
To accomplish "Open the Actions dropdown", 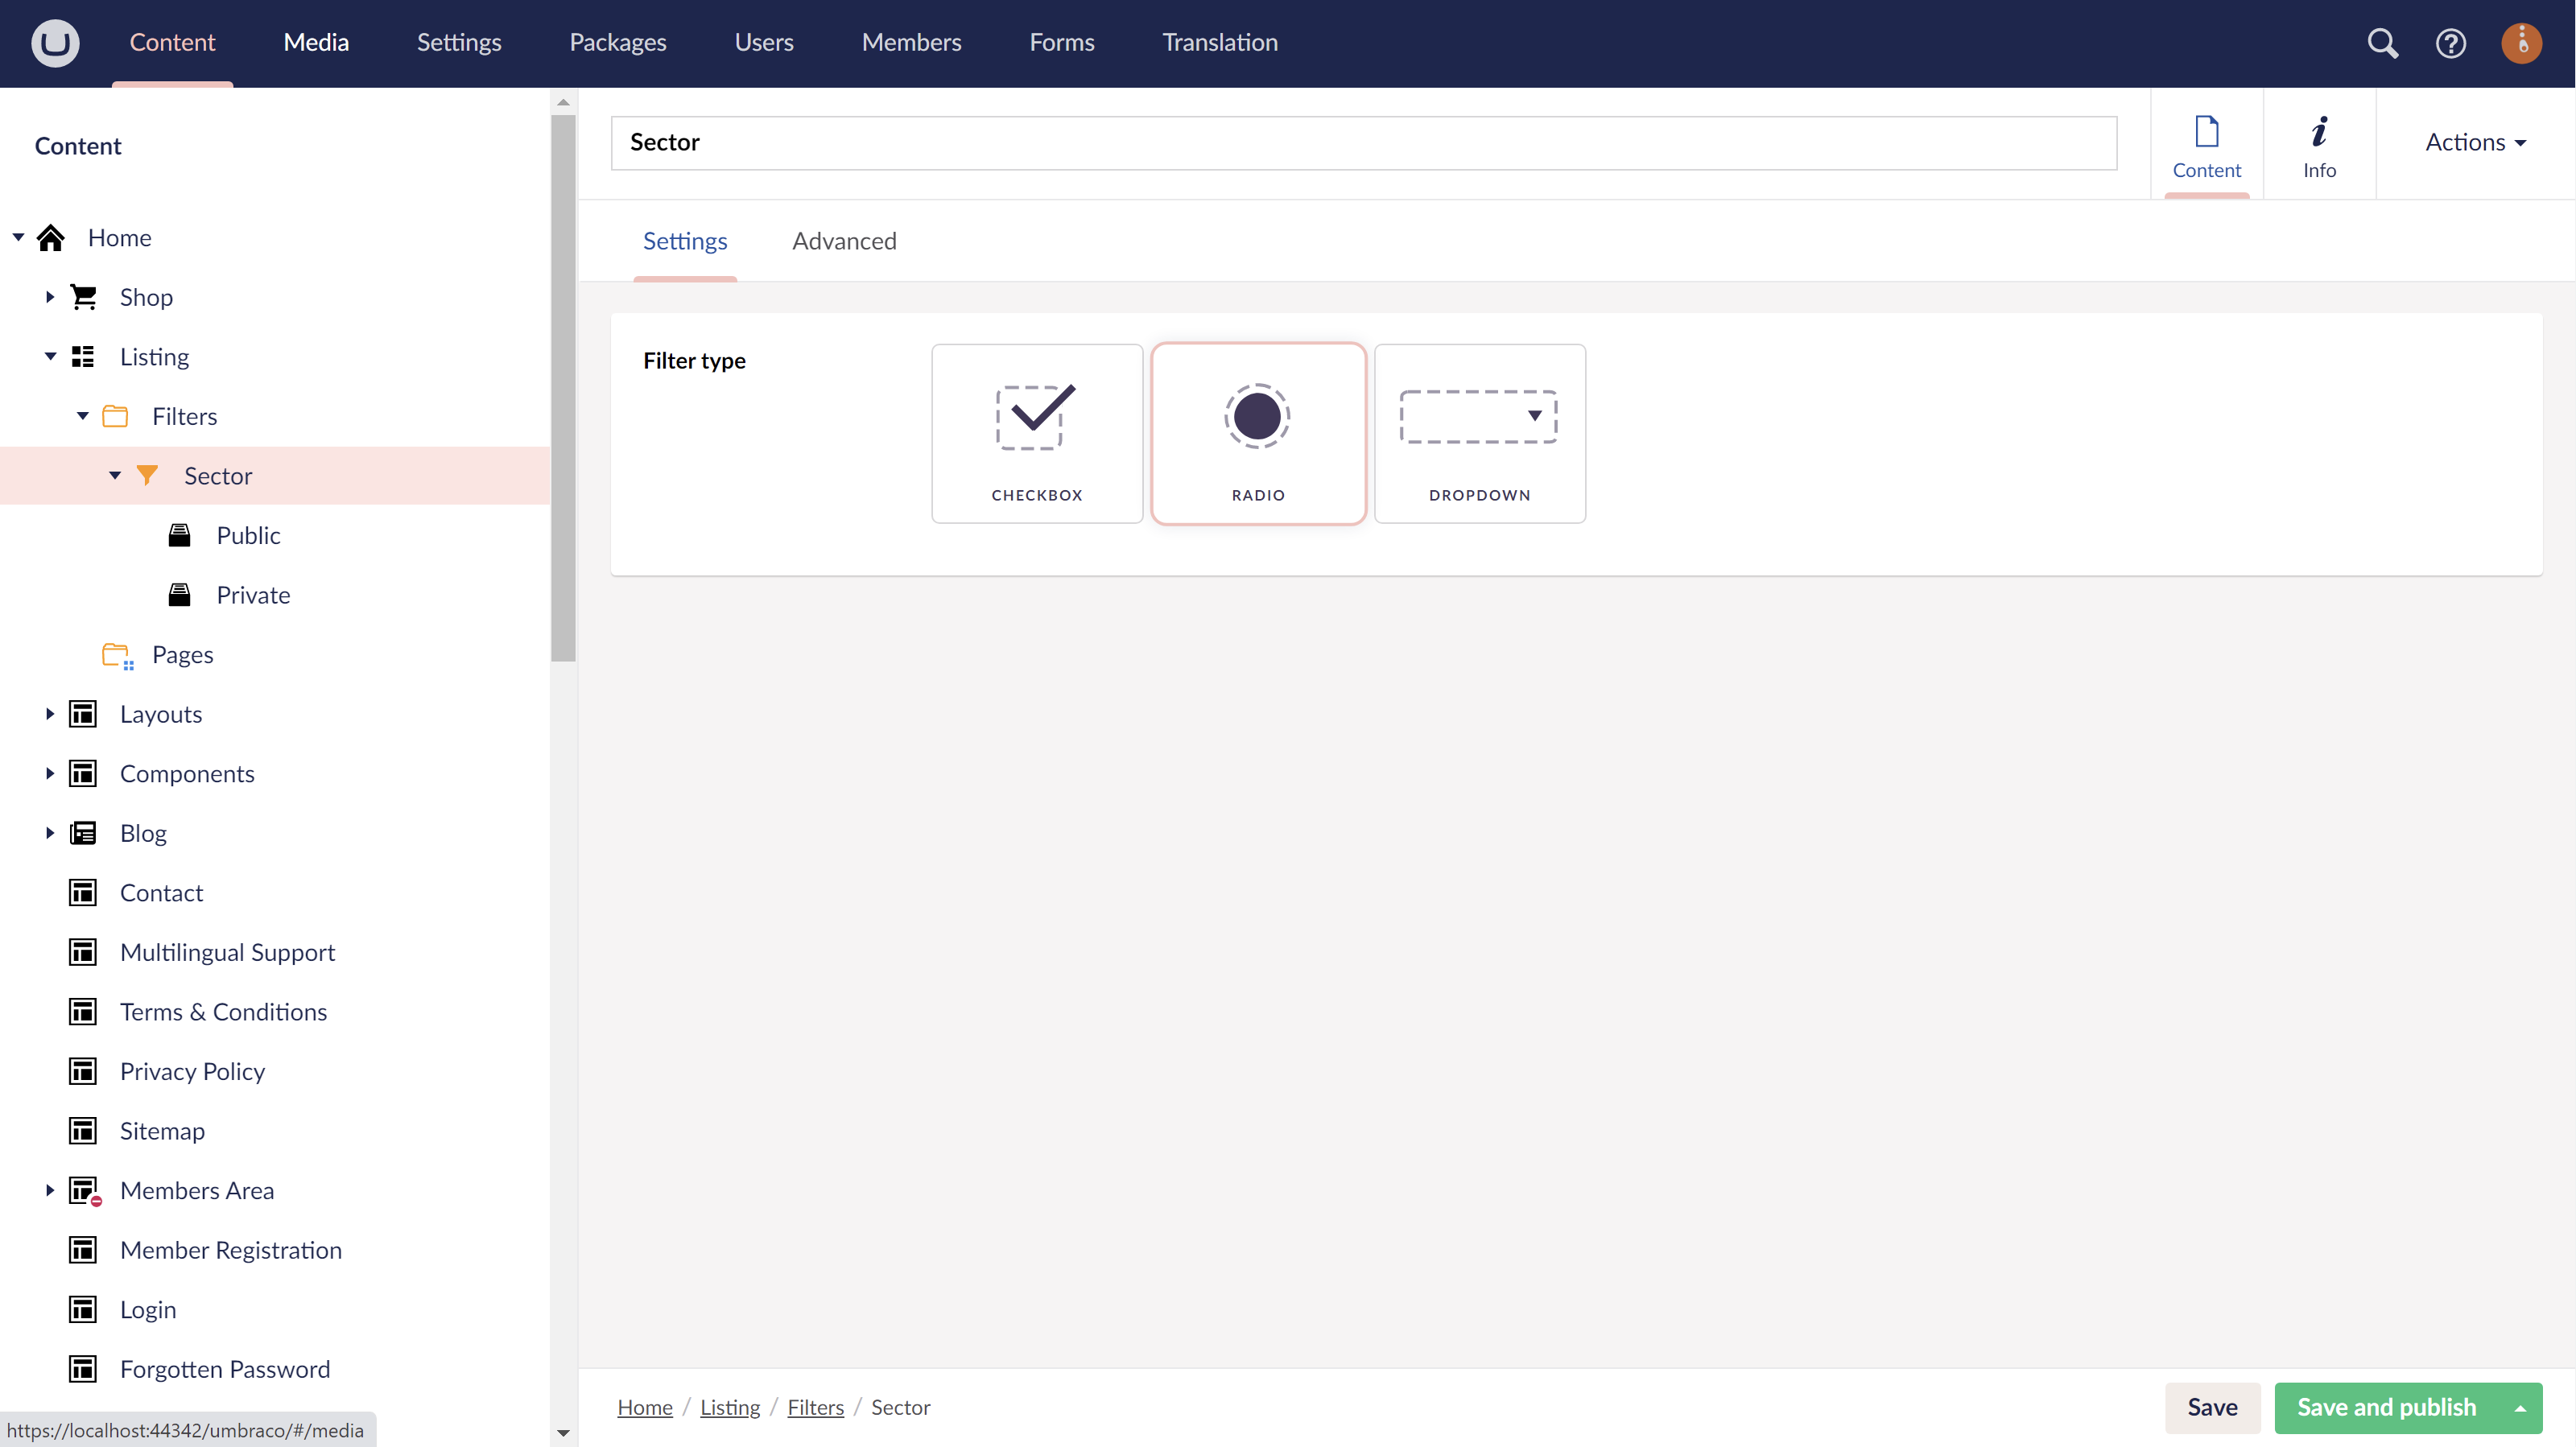I will coord(2475,142).
